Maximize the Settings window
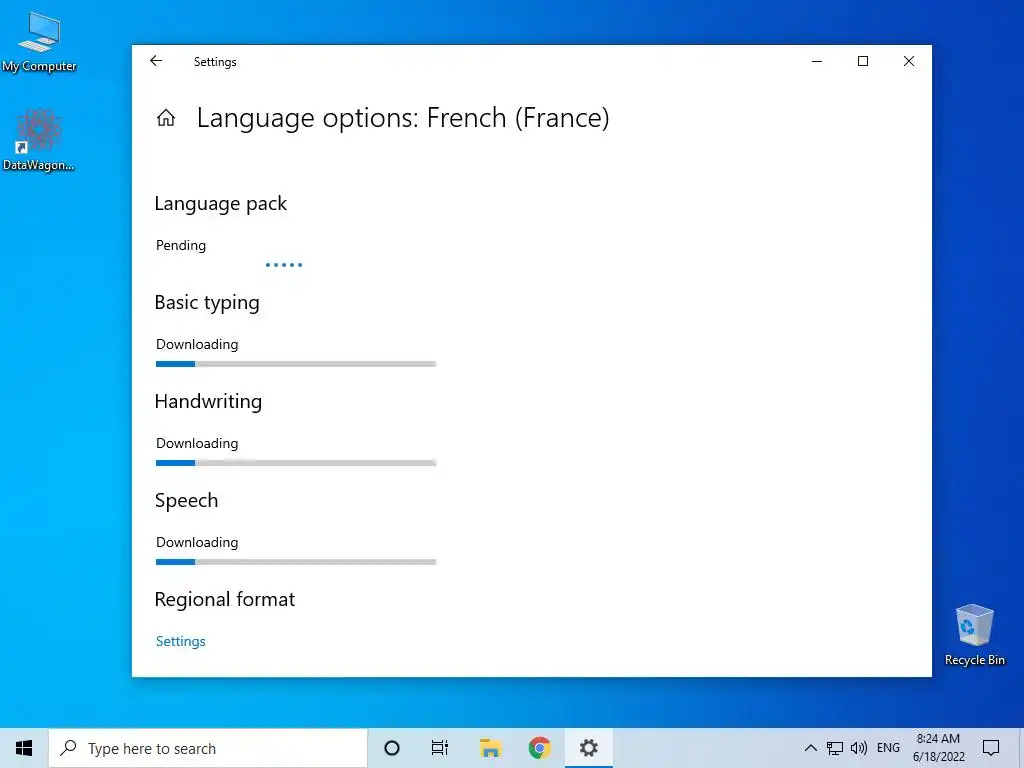This screenshot has height=768, width=1024. (863, 61)
